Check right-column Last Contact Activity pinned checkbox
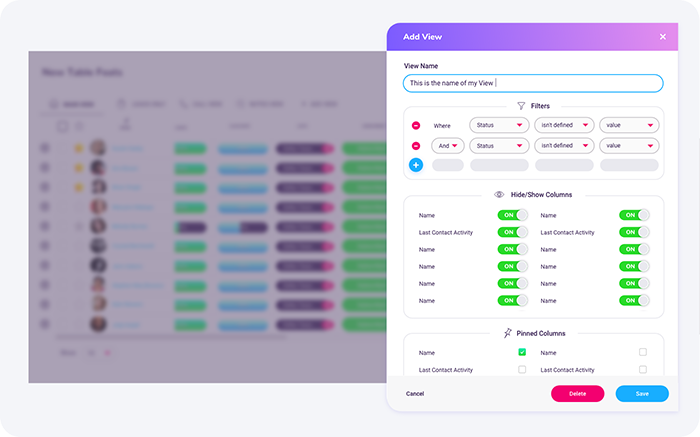Screen dimensions: 700x437 pos(643,369)
